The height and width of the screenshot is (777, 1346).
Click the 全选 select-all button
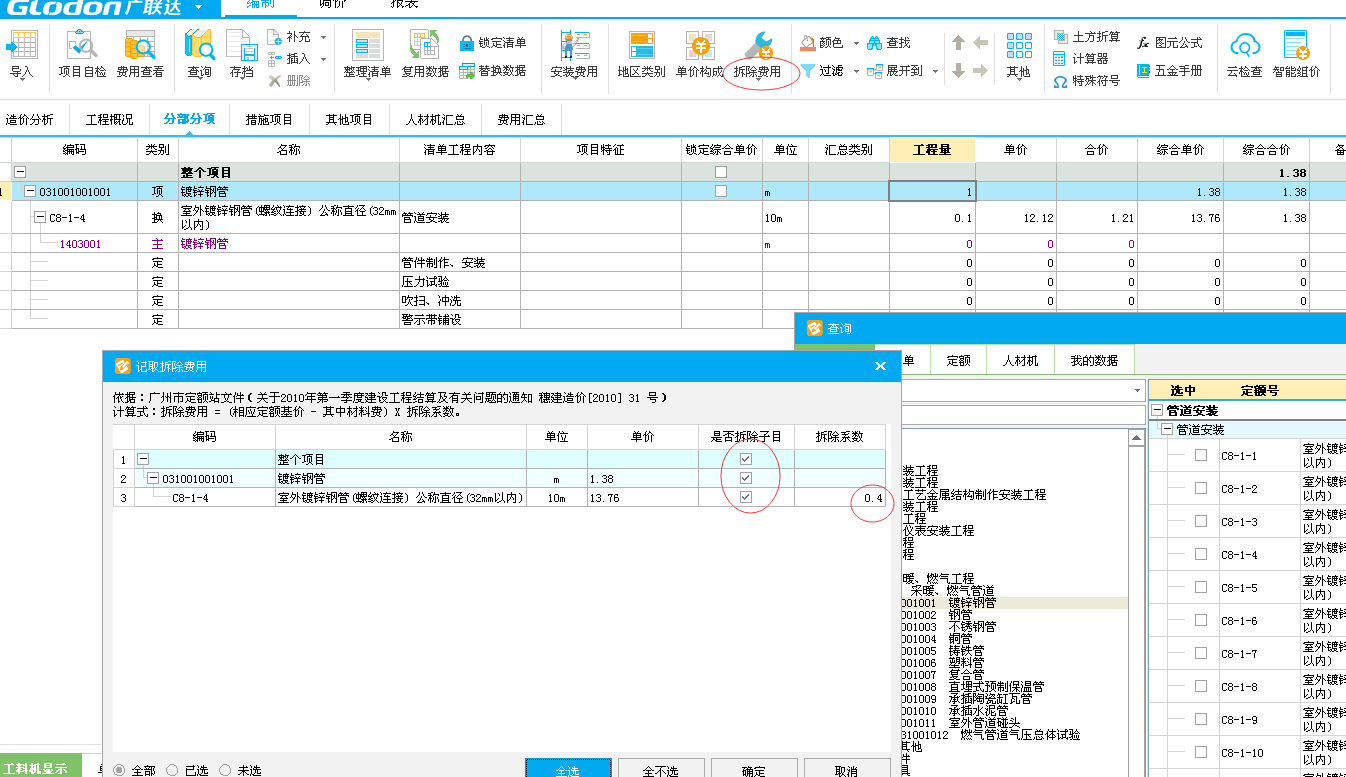tap(567, 768)
